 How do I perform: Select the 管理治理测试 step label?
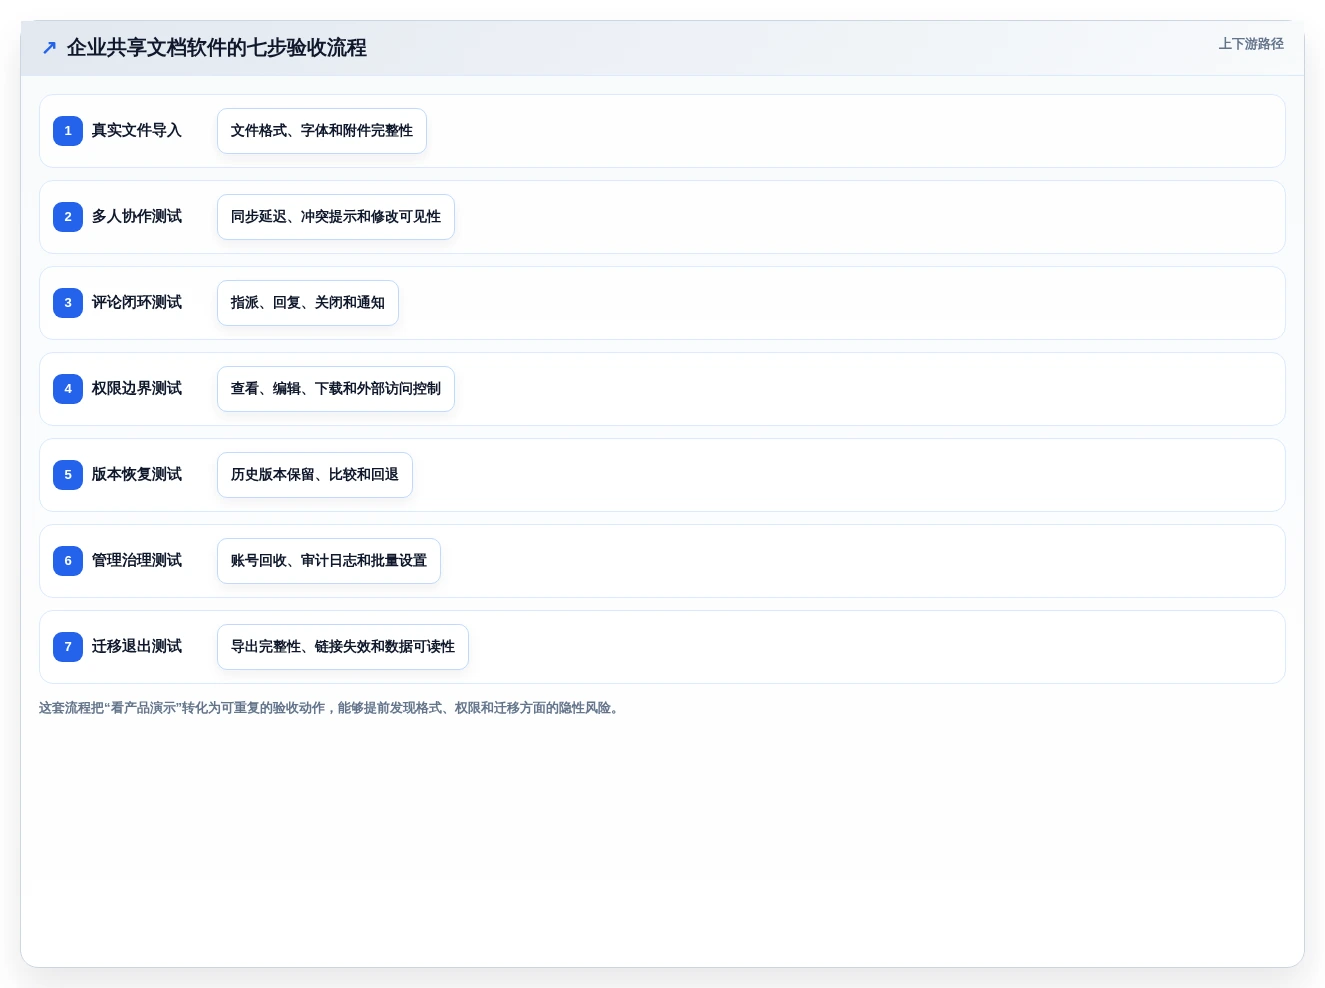click(x=137, y=561)
